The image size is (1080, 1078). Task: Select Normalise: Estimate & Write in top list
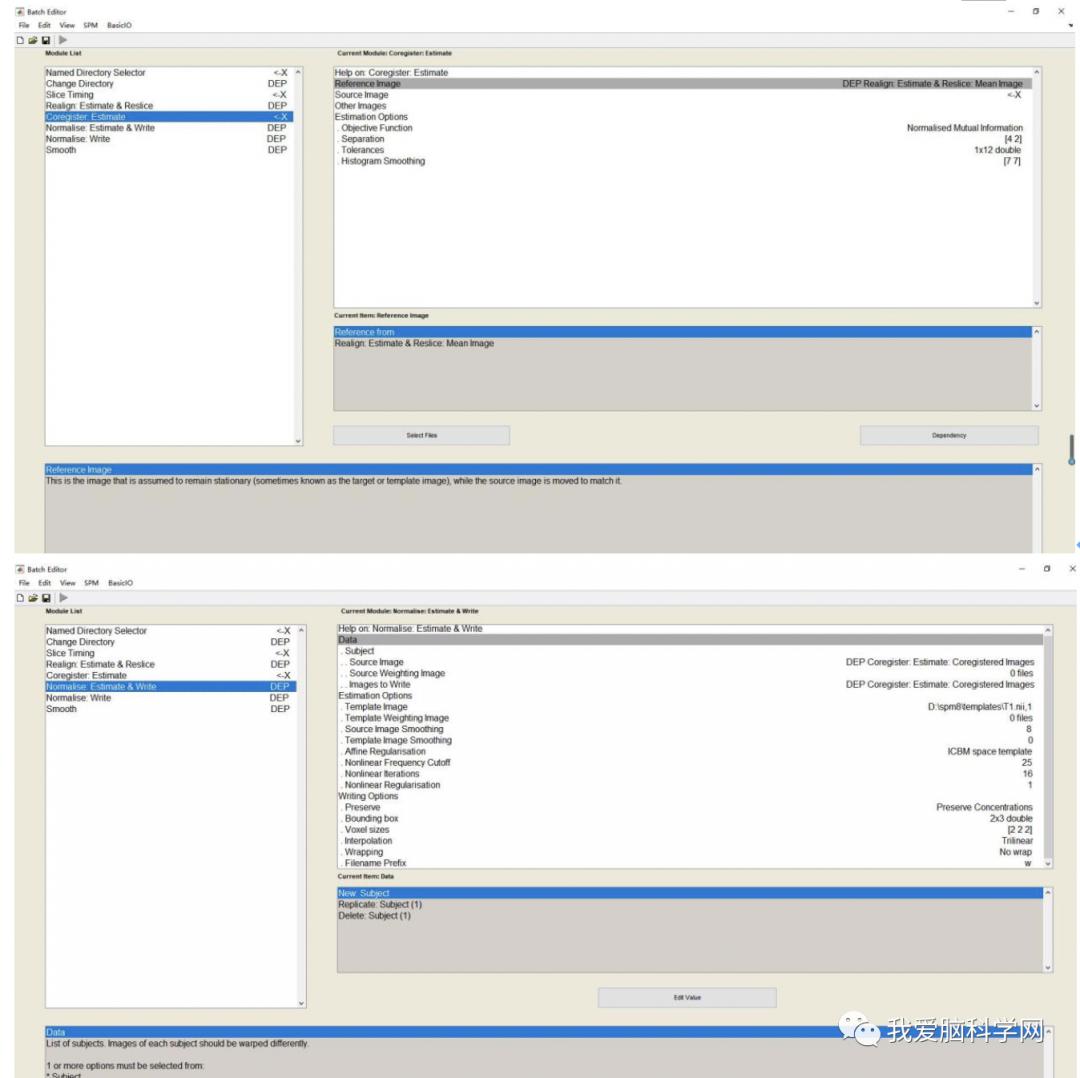[169, 127]
